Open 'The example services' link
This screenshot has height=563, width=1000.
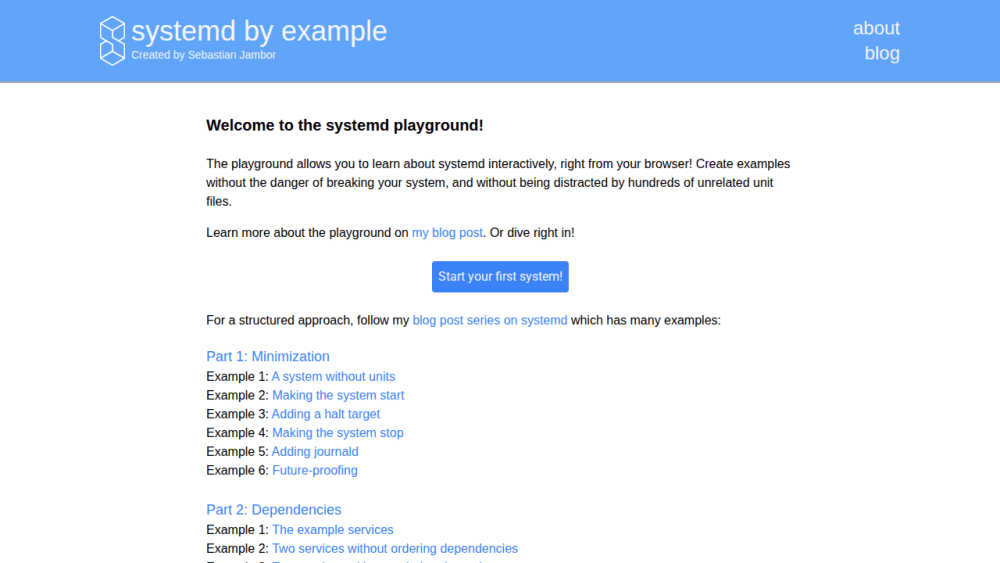(x=333, y=530)
